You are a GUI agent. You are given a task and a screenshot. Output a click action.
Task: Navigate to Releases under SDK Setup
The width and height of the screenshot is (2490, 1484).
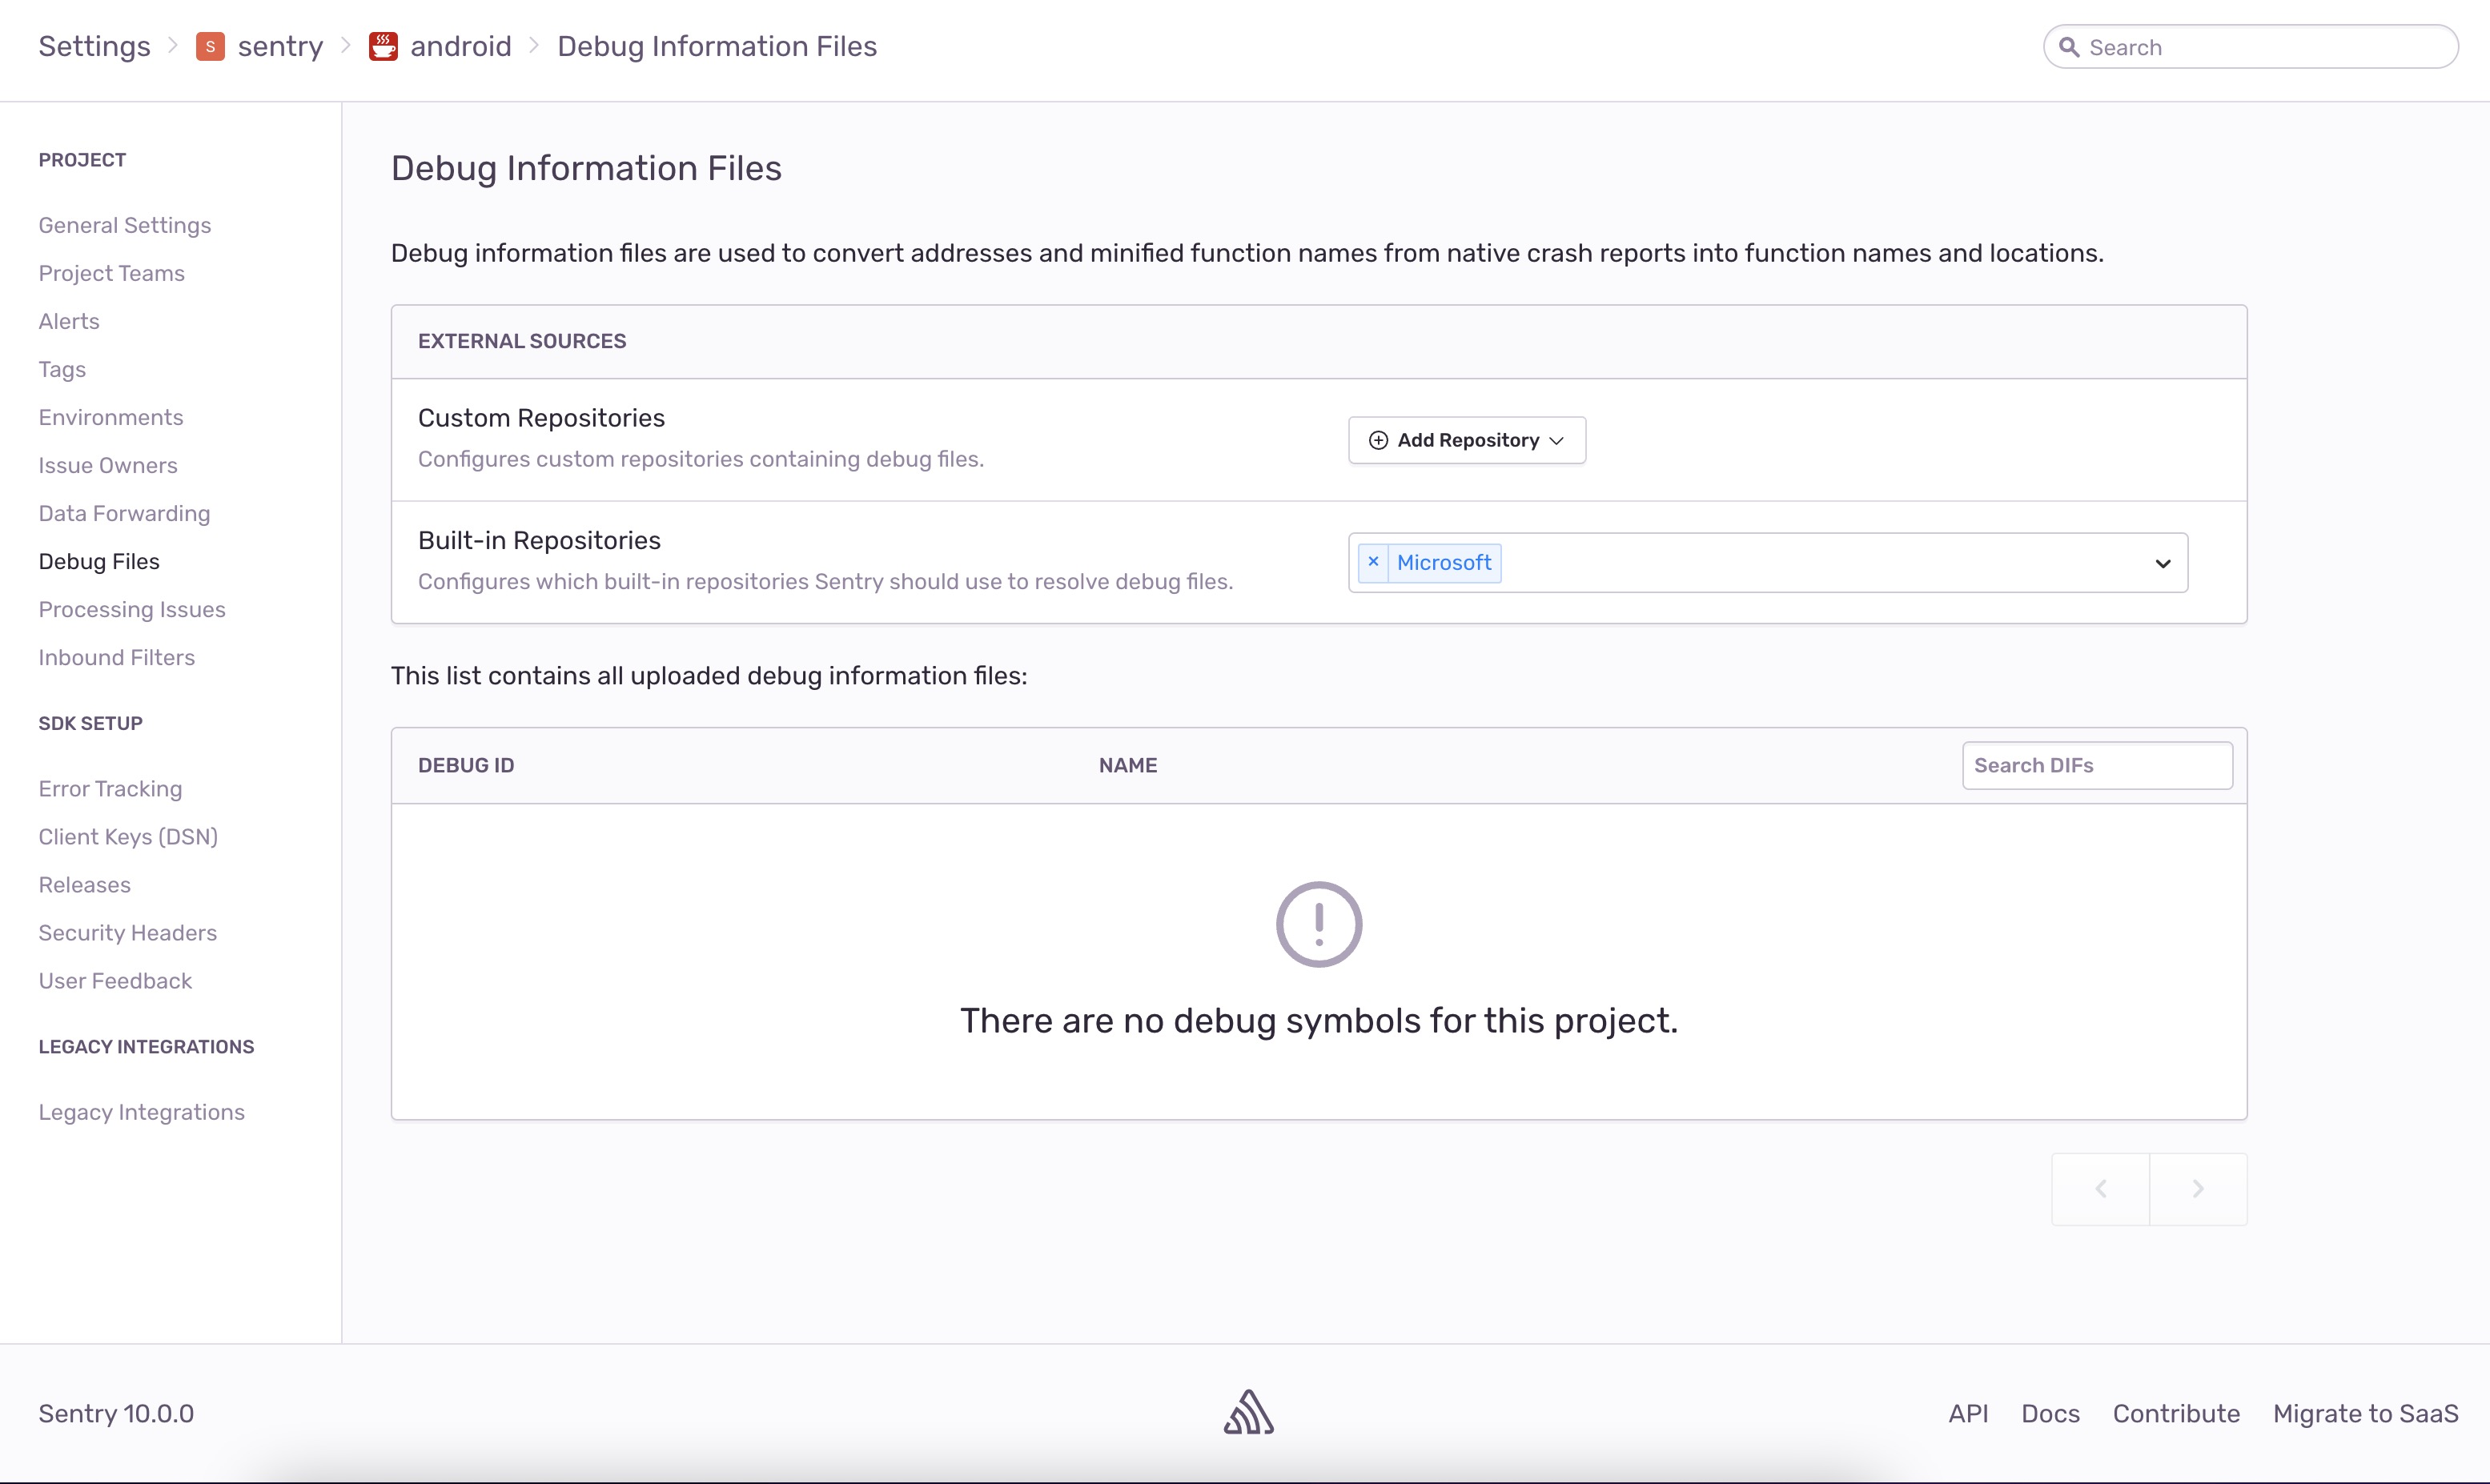(x=84, y=885)
